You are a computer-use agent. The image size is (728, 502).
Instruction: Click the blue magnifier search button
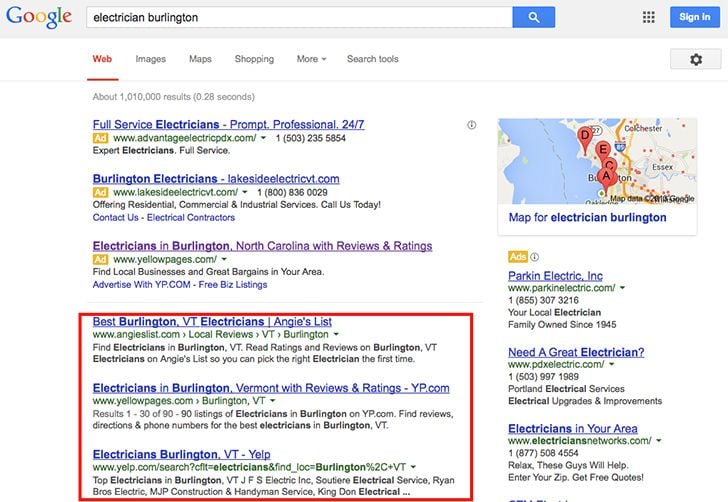pyautogui.click(x=533, y=17)
